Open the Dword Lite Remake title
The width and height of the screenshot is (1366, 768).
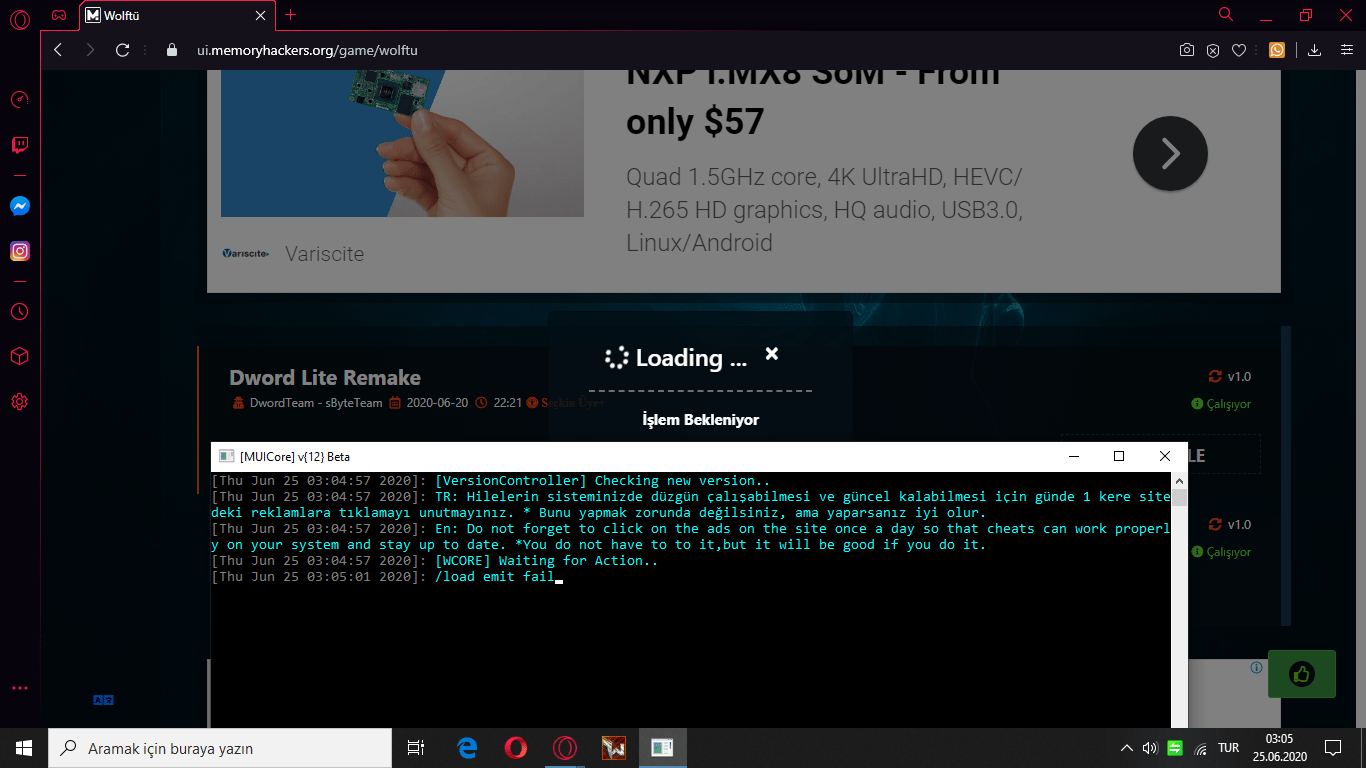325,378
